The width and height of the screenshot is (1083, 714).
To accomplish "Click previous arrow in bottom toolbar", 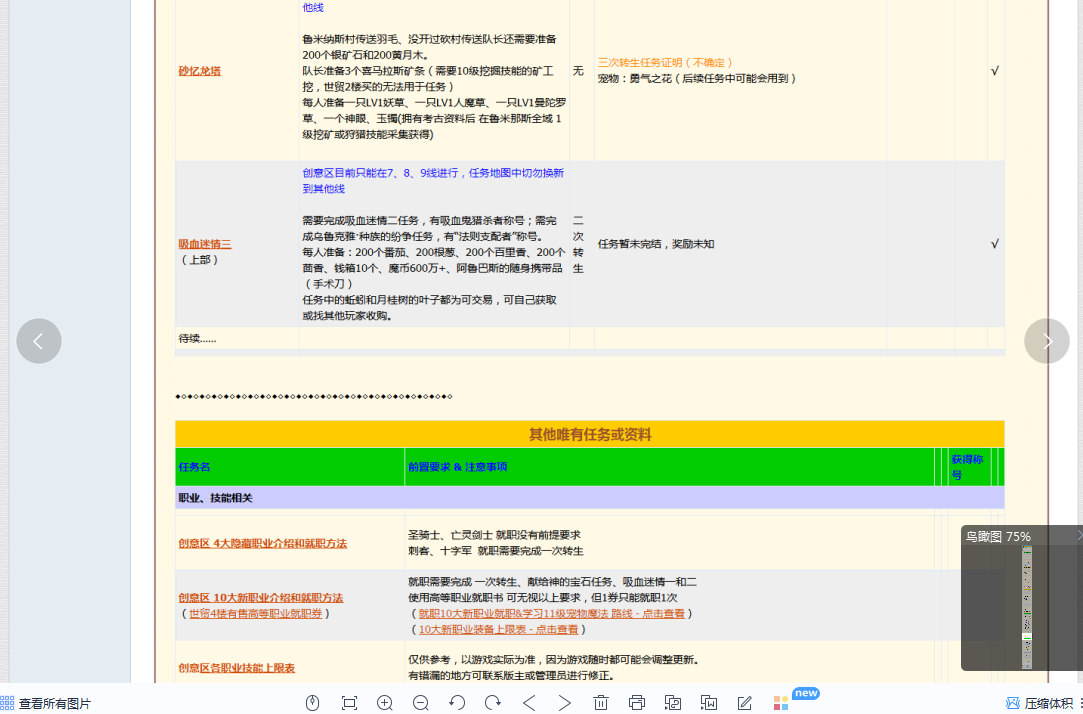I will point(529,703).
